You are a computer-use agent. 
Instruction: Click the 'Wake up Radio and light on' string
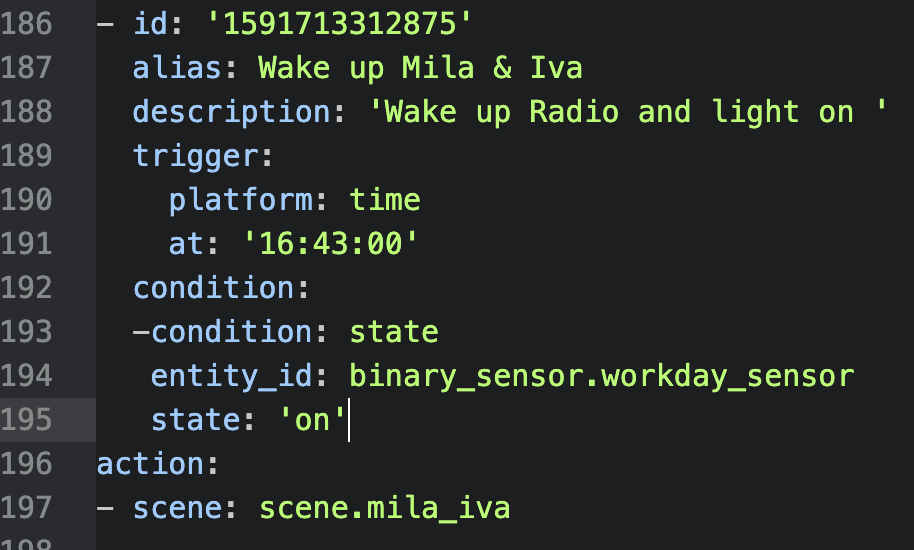628,112
